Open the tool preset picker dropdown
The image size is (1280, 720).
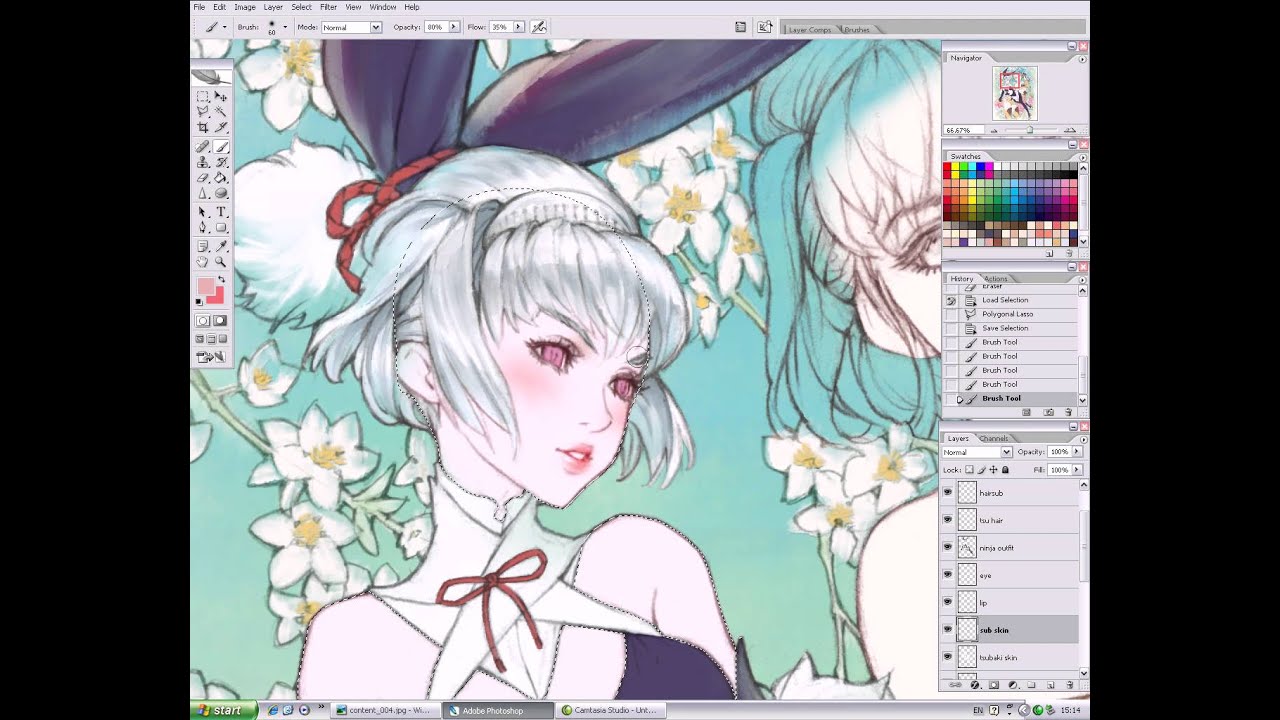tap(225, 27)
